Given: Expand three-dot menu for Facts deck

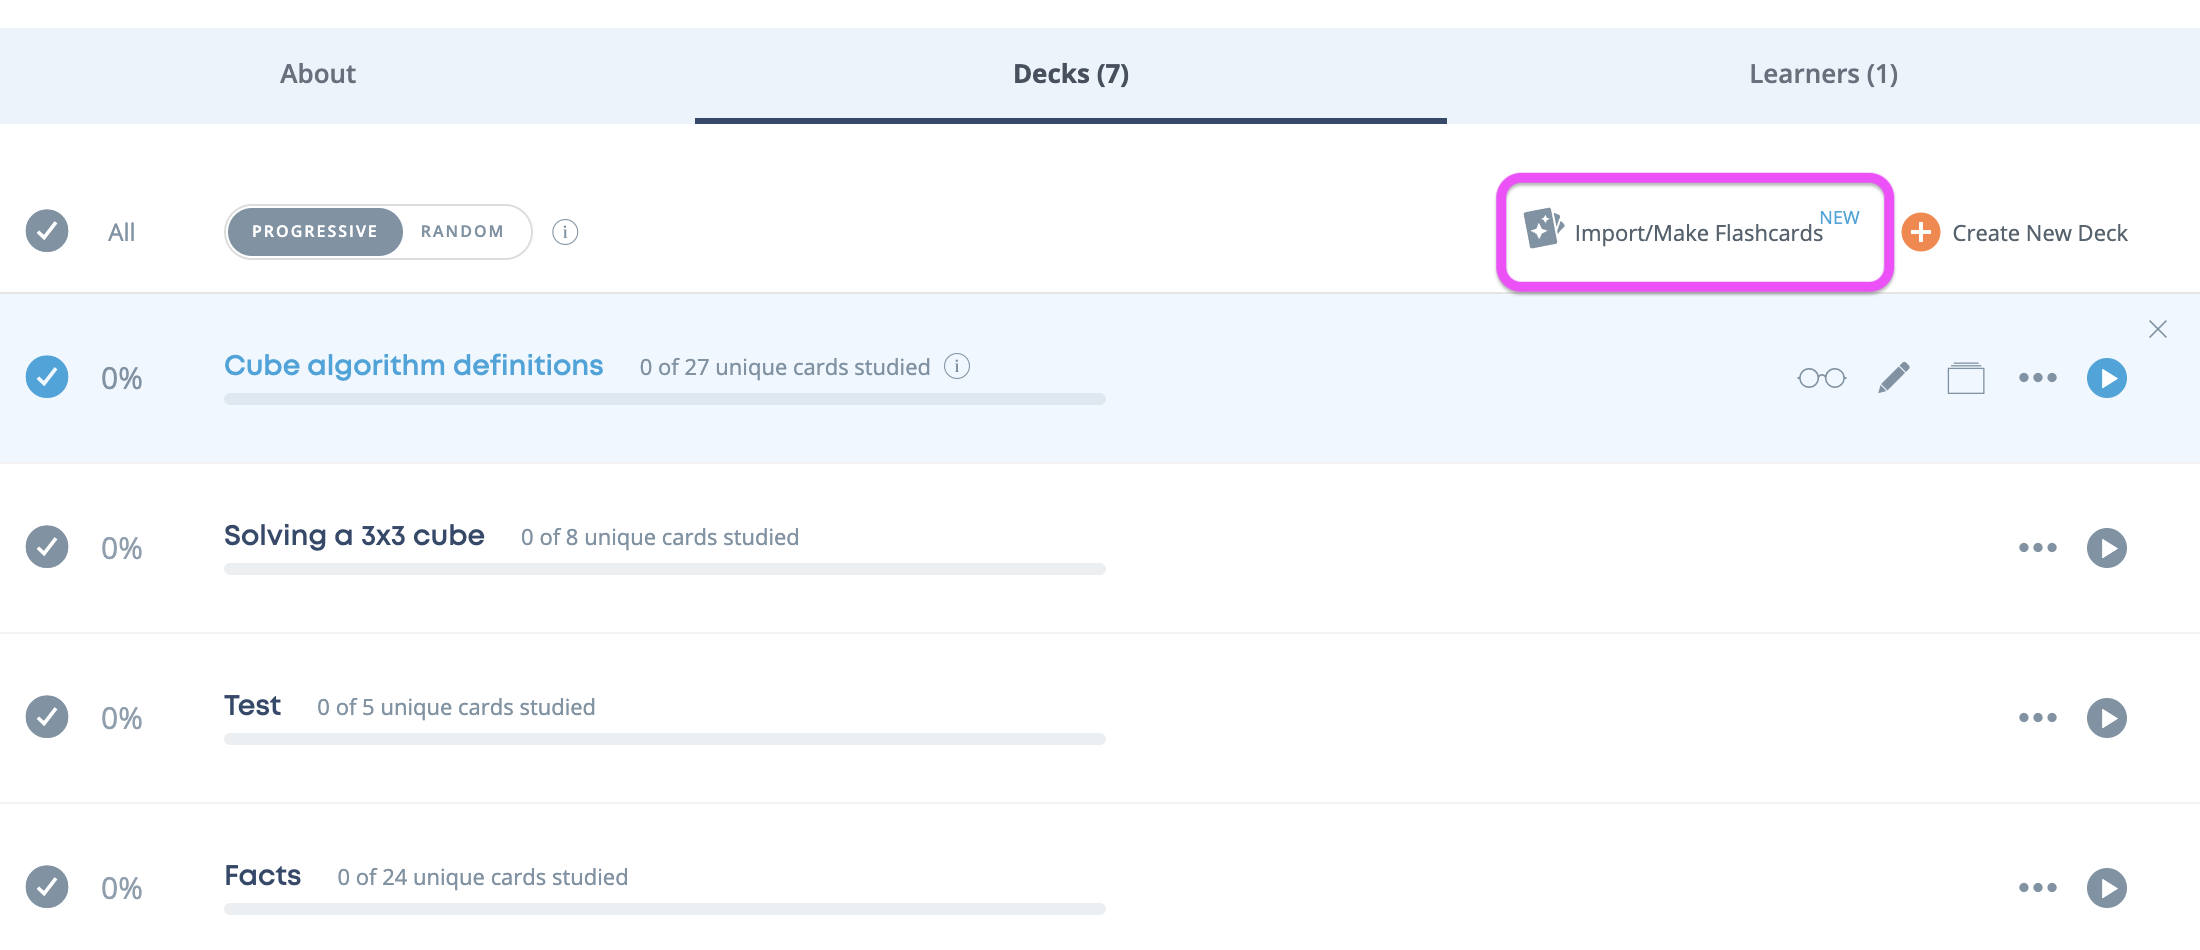Looking at the screenshot, I should click(x=2038, y=888).
